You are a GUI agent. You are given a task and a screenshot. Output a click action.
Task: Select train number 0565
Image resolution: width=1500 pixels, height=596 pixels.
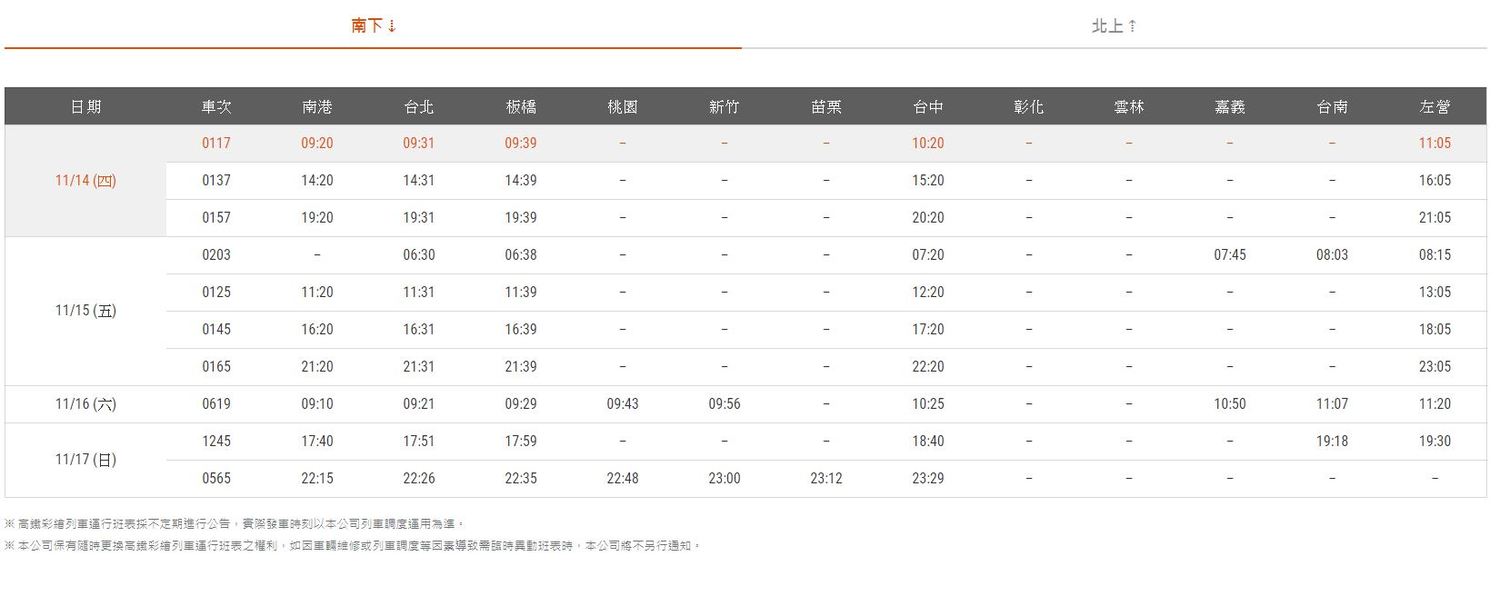point(216,478)
